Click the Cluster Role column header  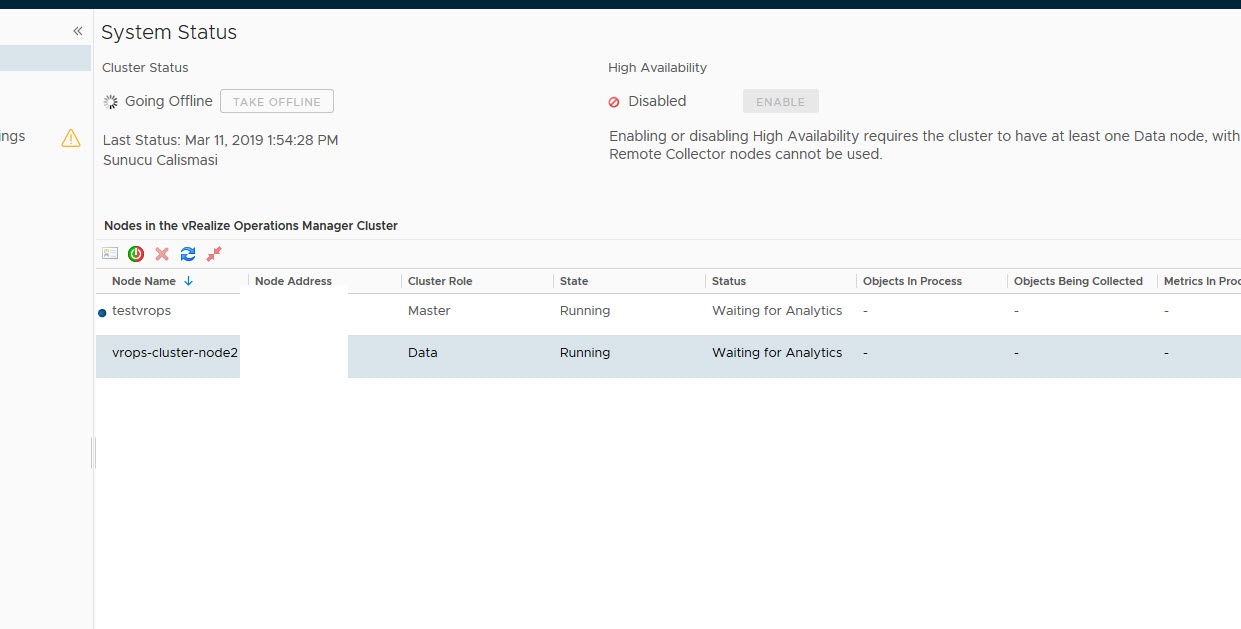pos(440,281)
